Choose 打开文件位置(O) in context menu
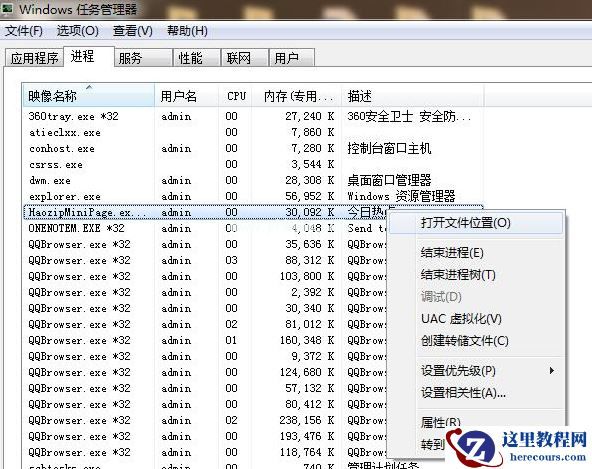This screenshot has height=469, width=592. coord(476,223)
